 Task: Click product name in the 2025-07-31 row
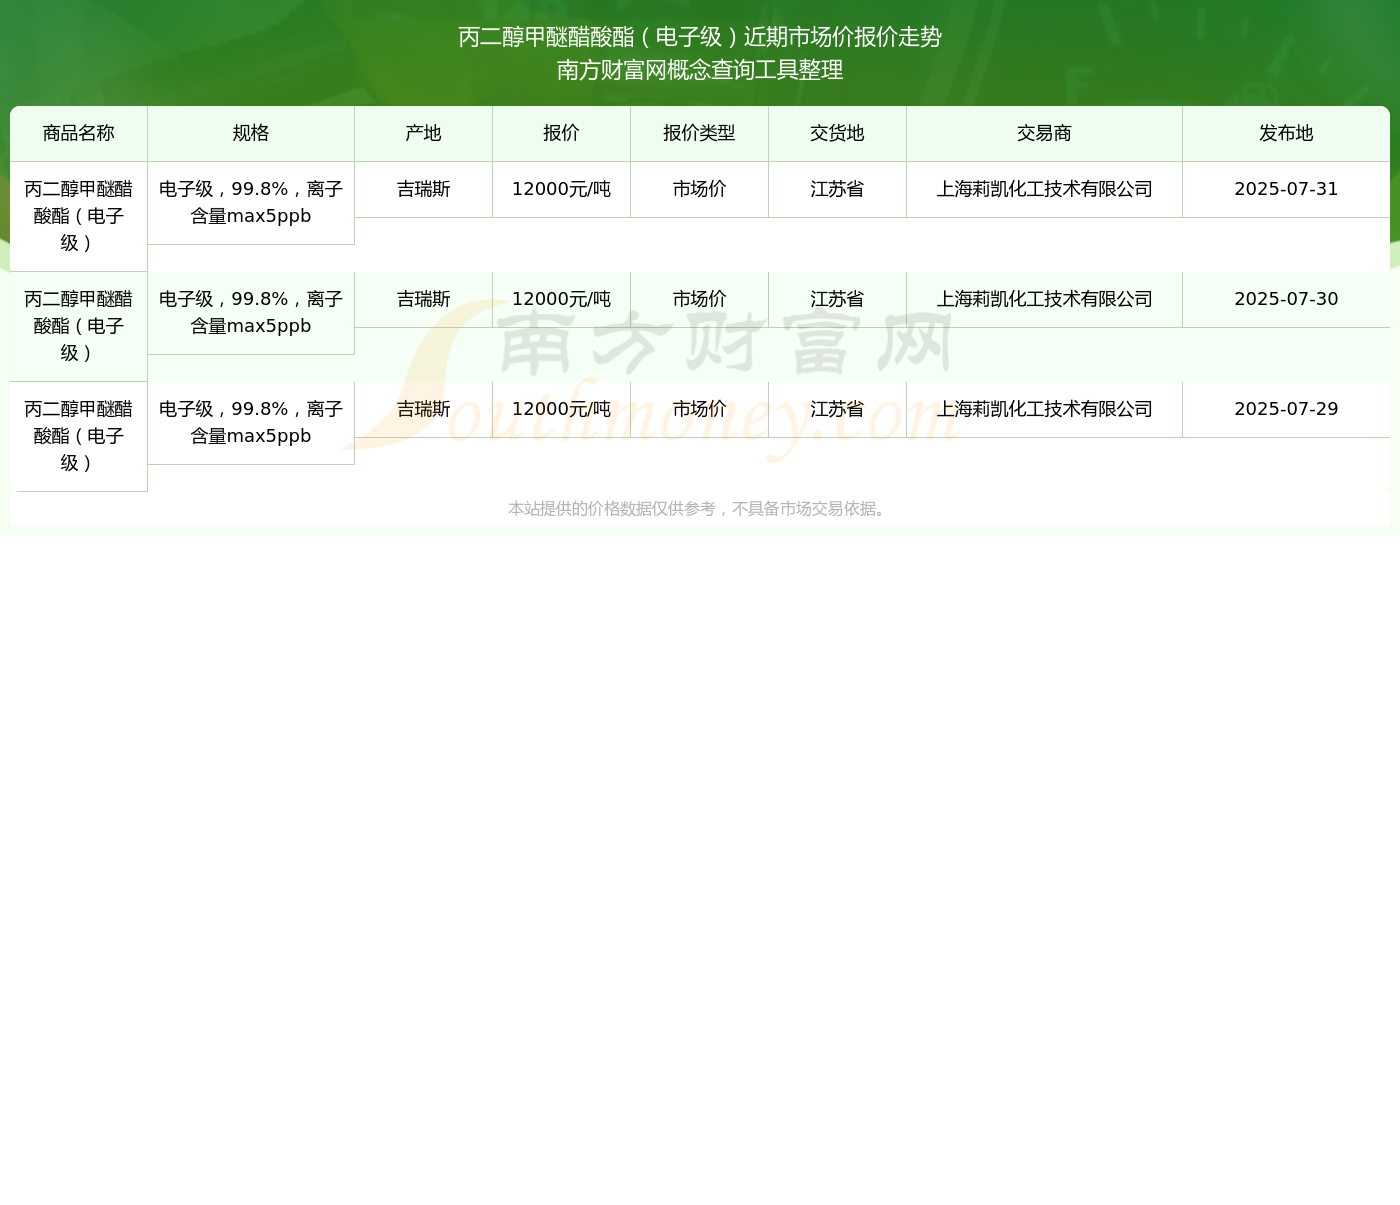click(79, 216)
